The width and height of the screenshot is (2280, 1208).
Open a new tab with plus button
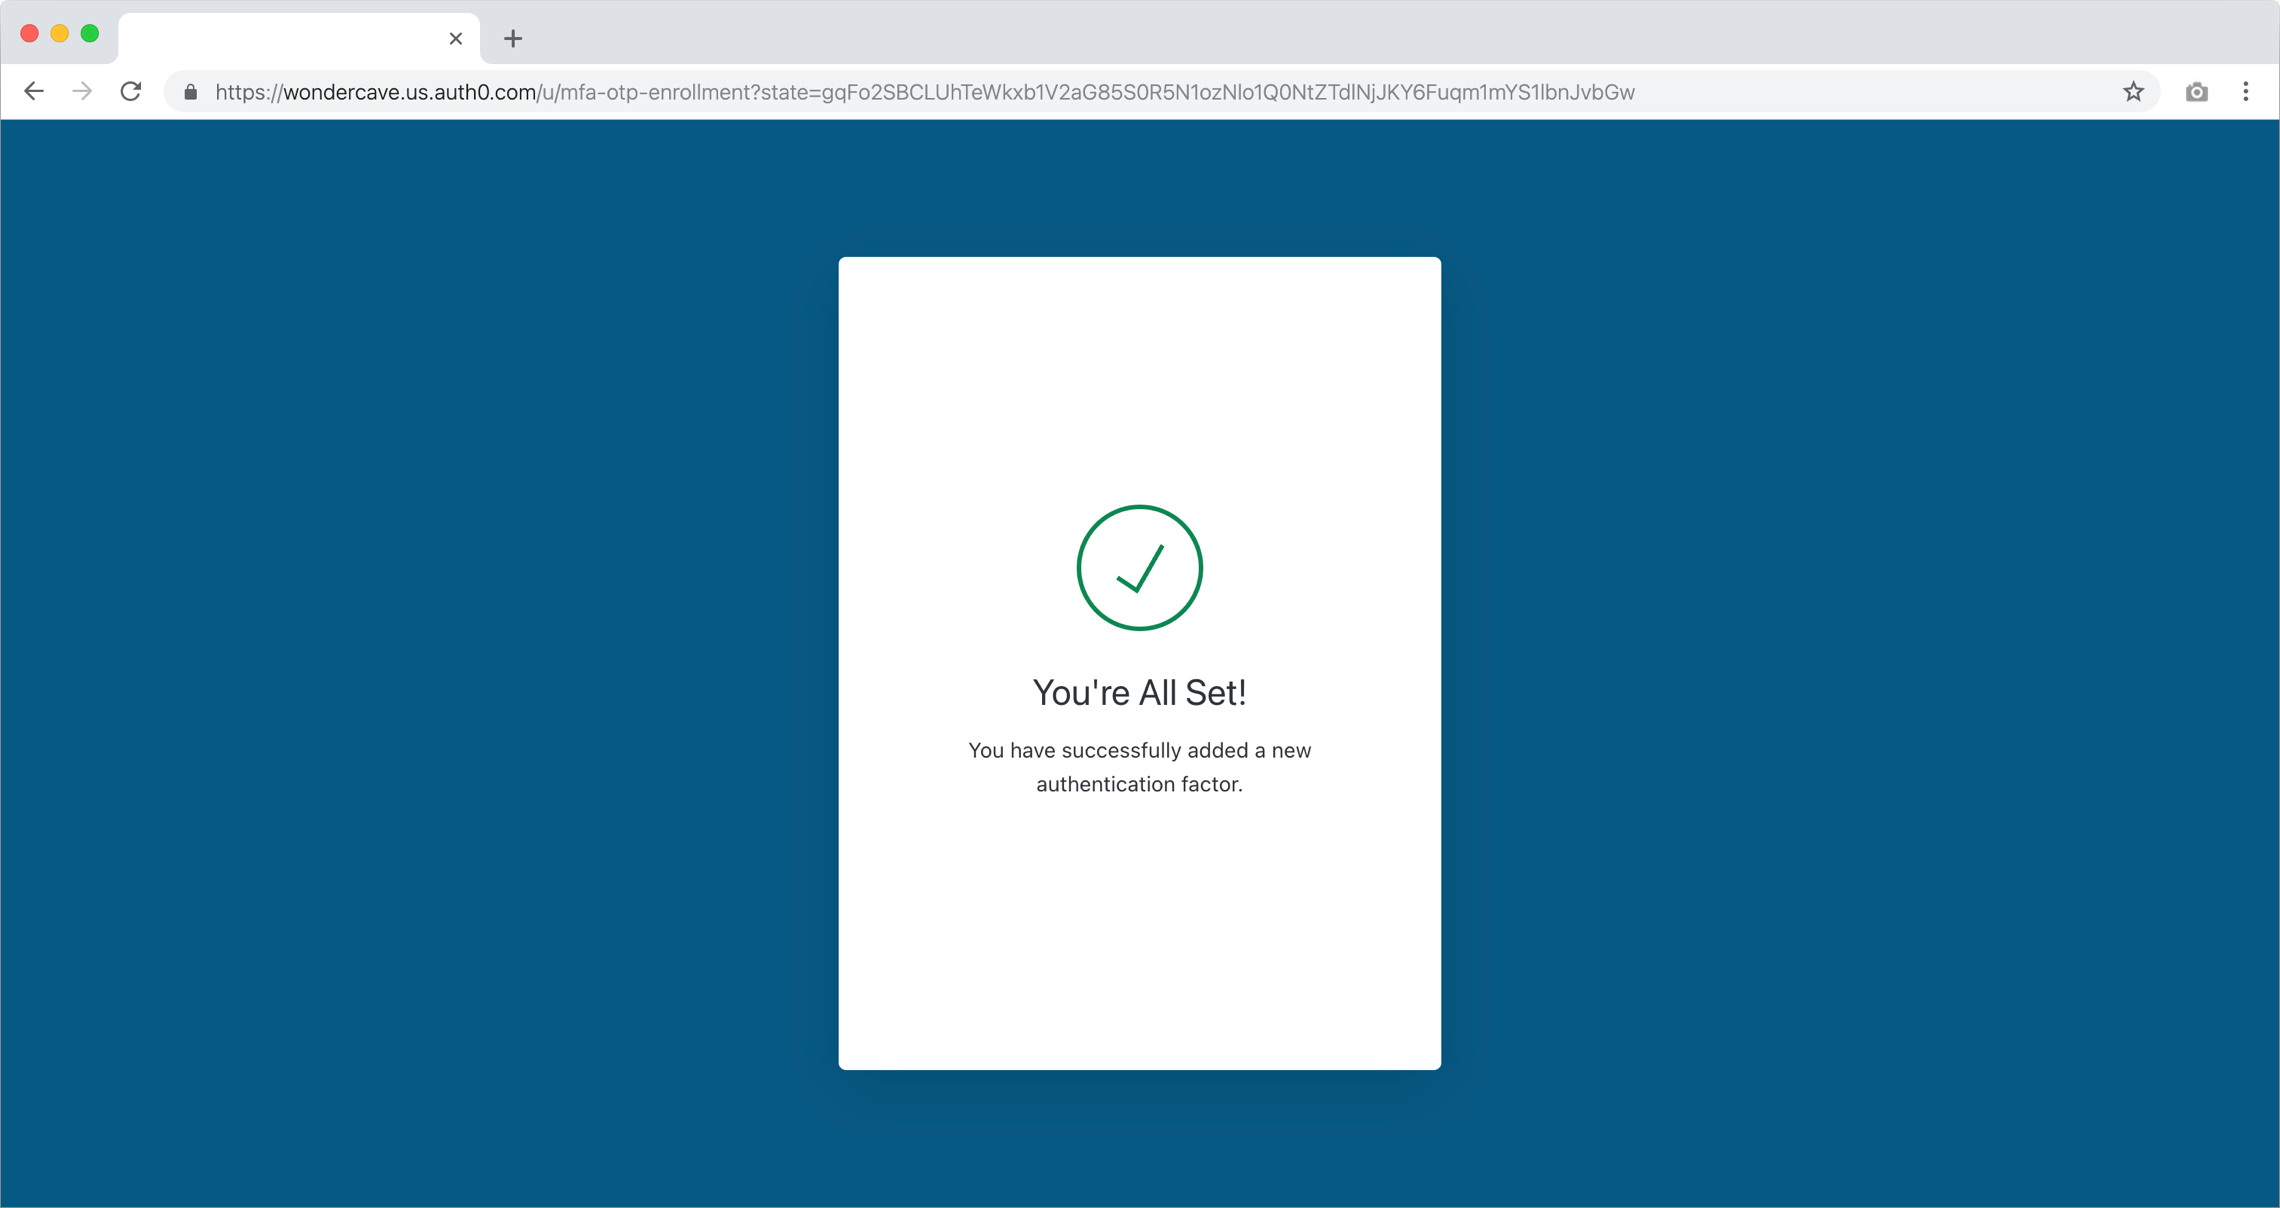(x=513, y=39)
